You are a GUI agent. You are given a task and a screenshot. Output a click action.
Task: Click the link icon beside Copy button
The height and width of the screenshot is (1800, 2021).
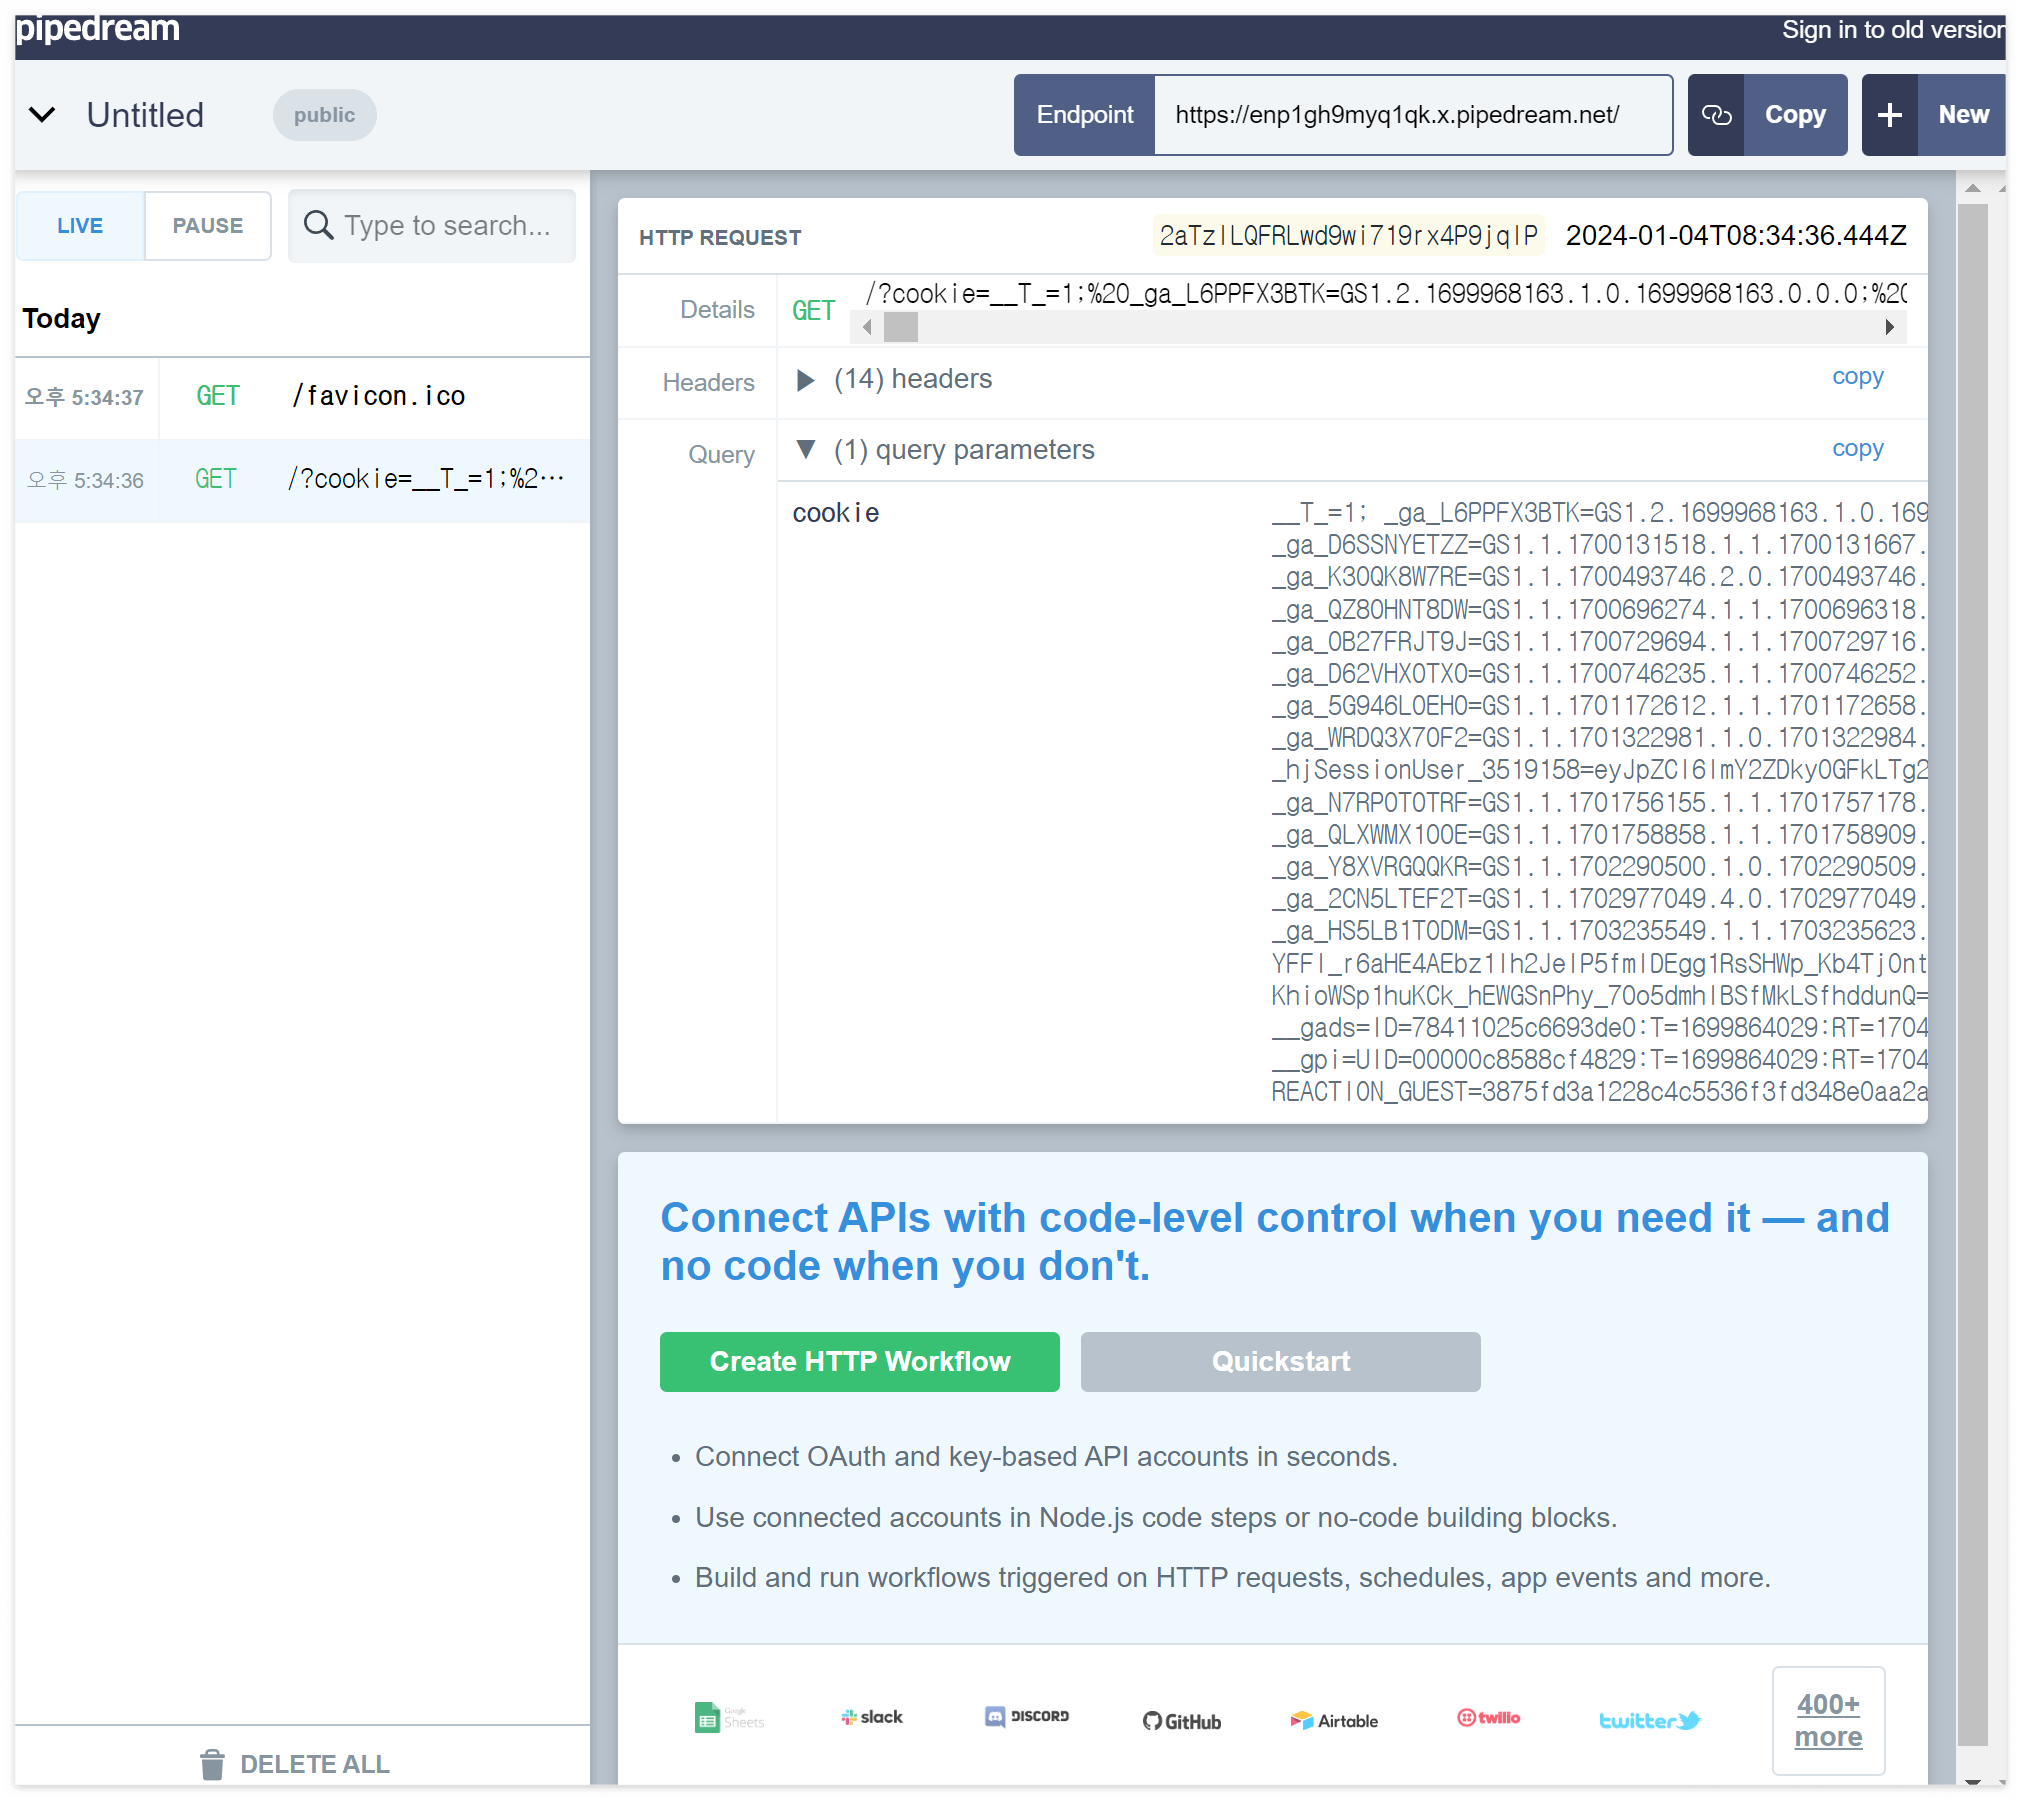(x=1716, y=115)
